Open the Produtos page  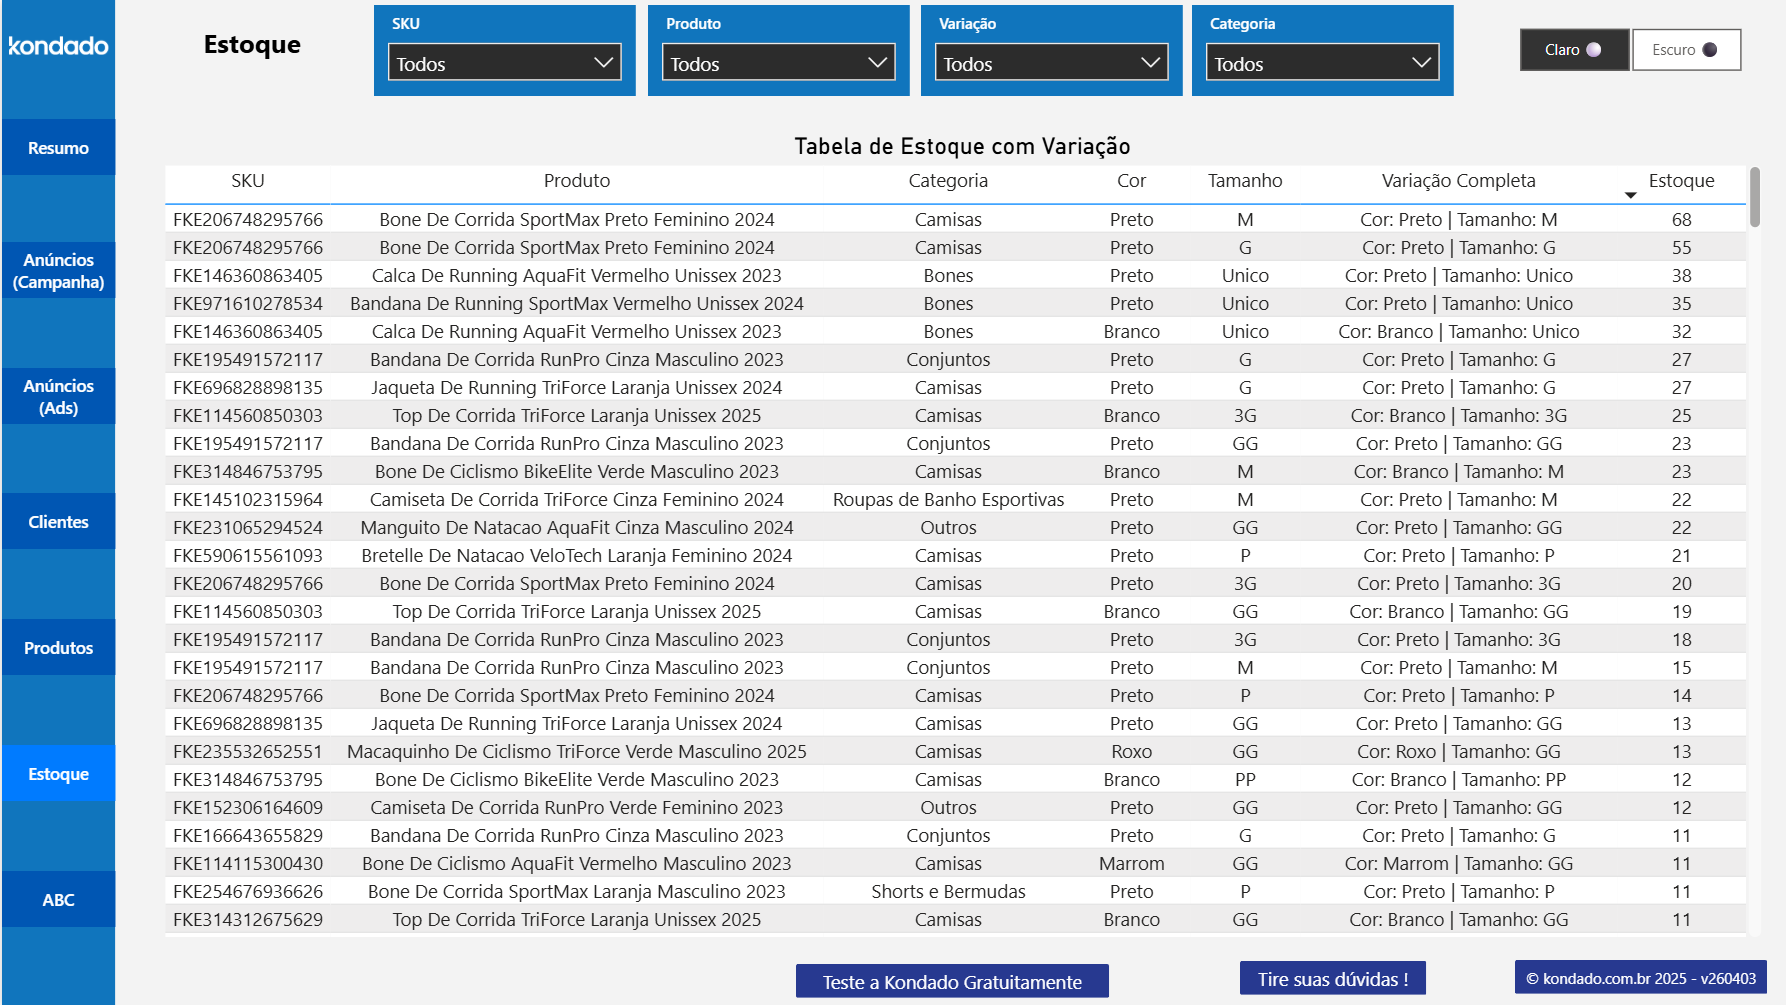pos(57,647)
